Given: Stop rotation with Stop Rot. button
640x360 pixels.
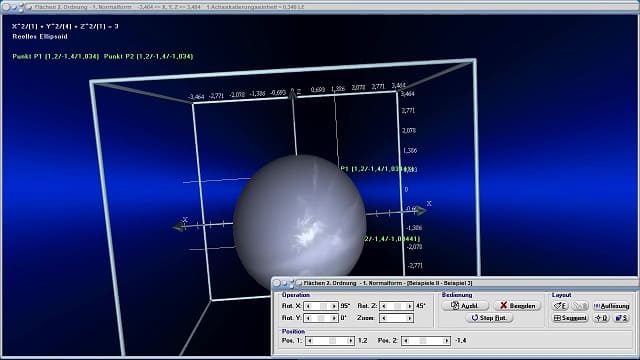Looking at the screenshot, I should (x=489, y=318).
